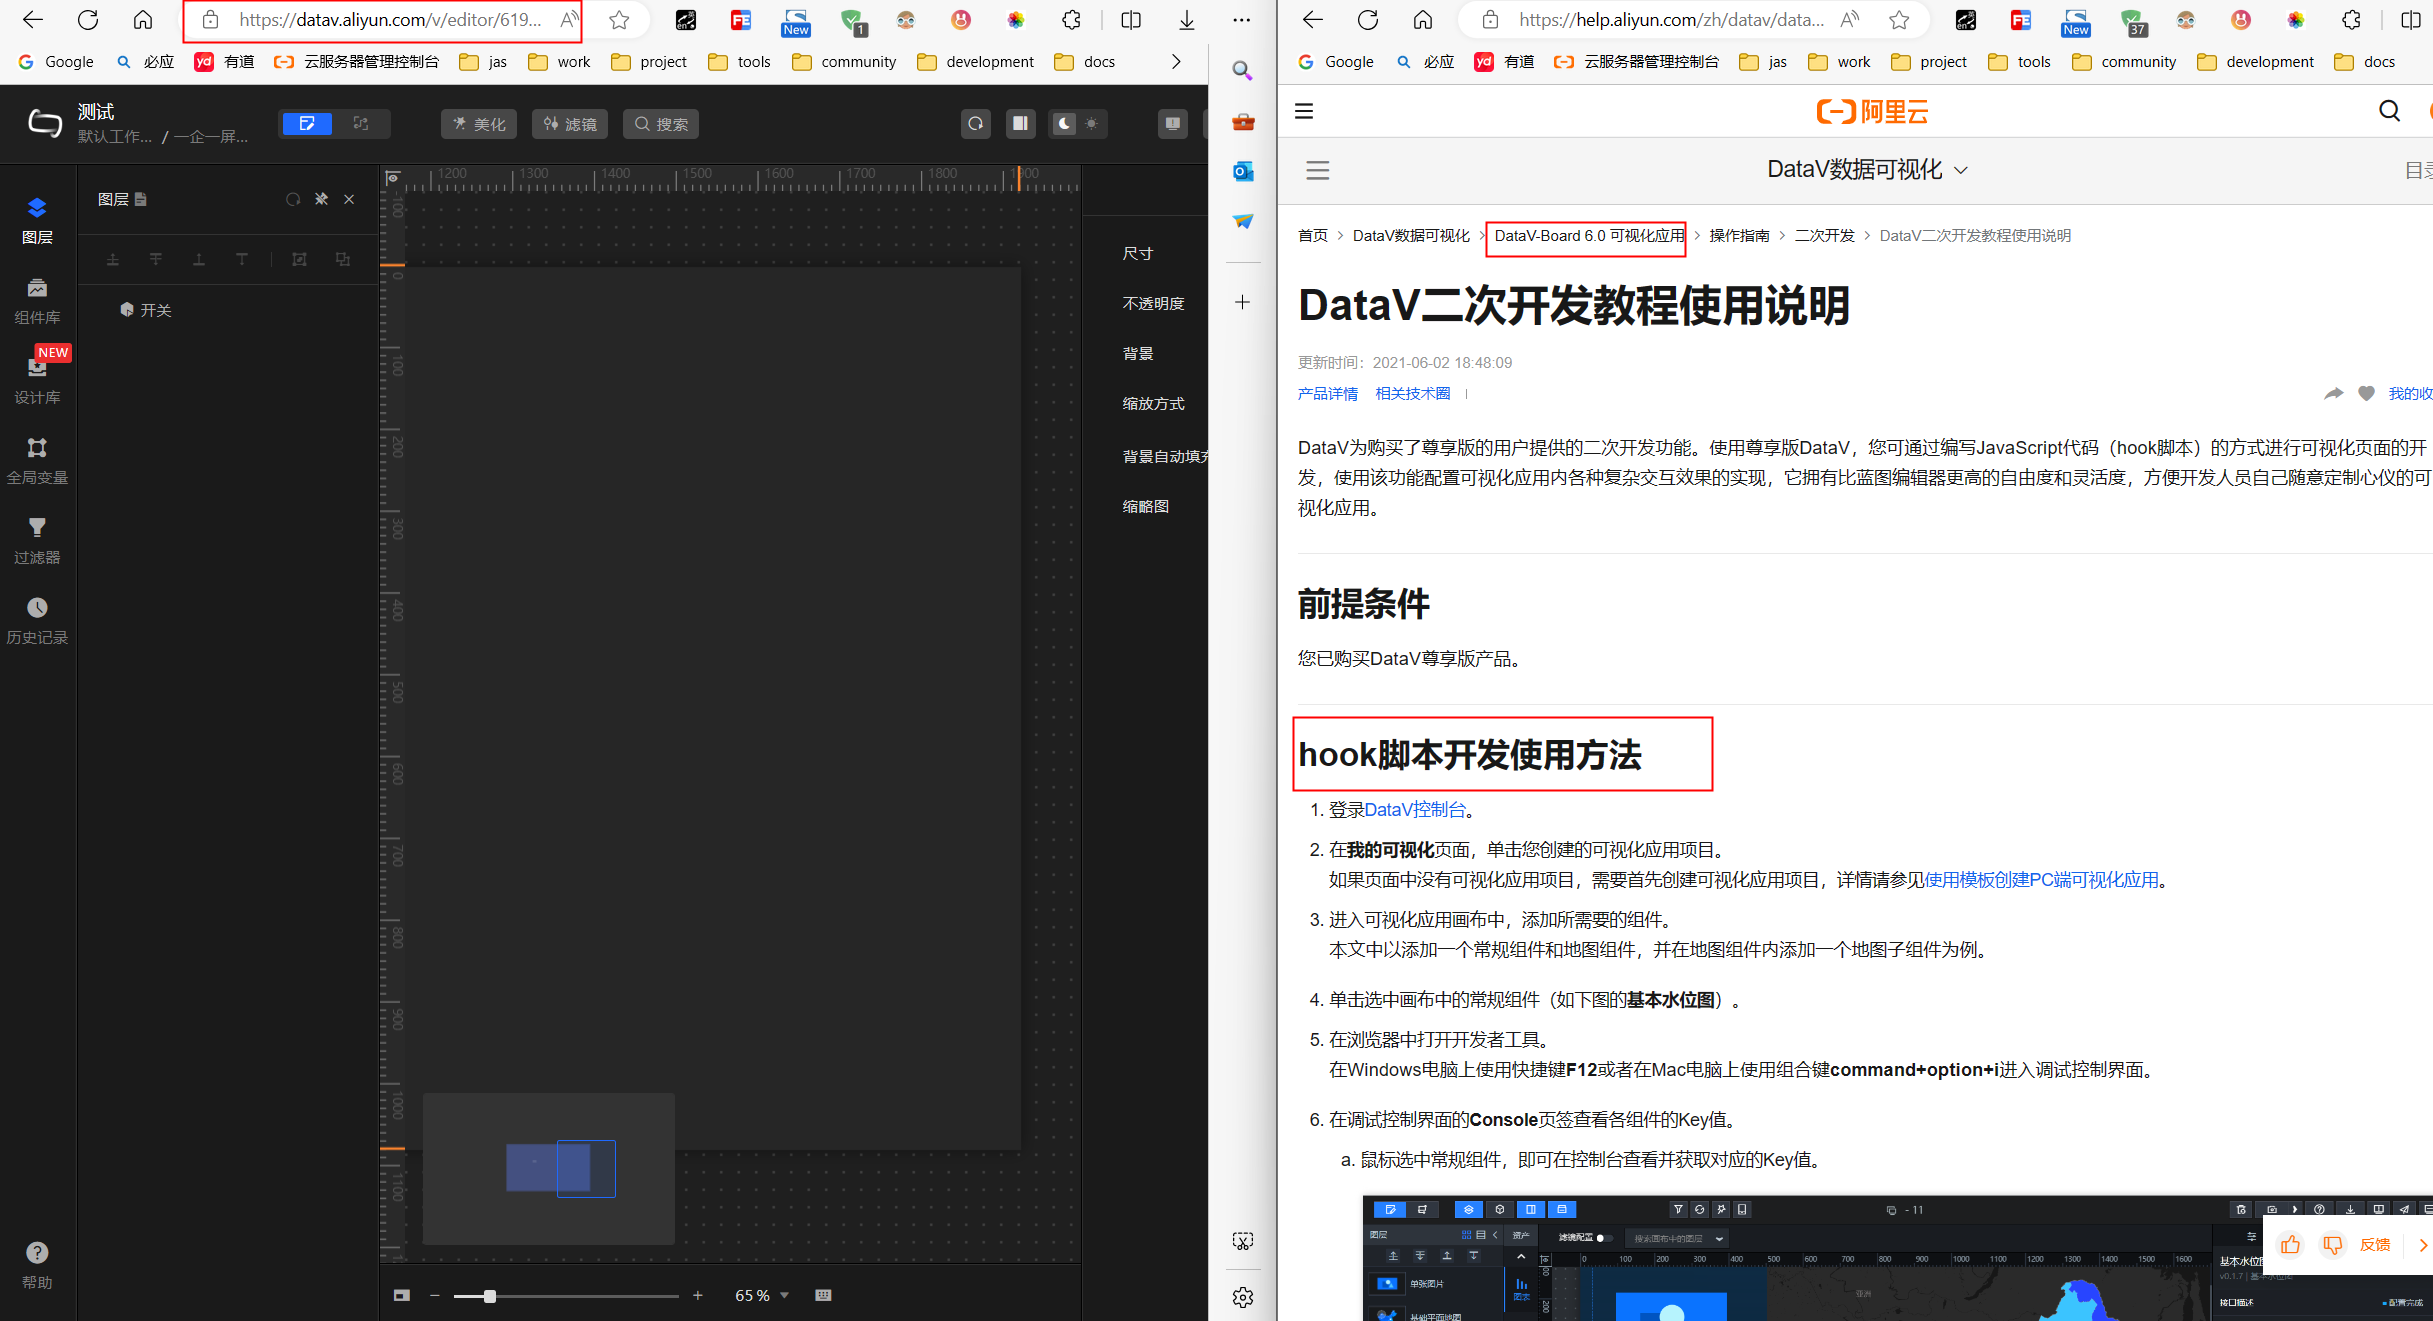Click the minimap viewport rectangle

(x=586, y=1168)
